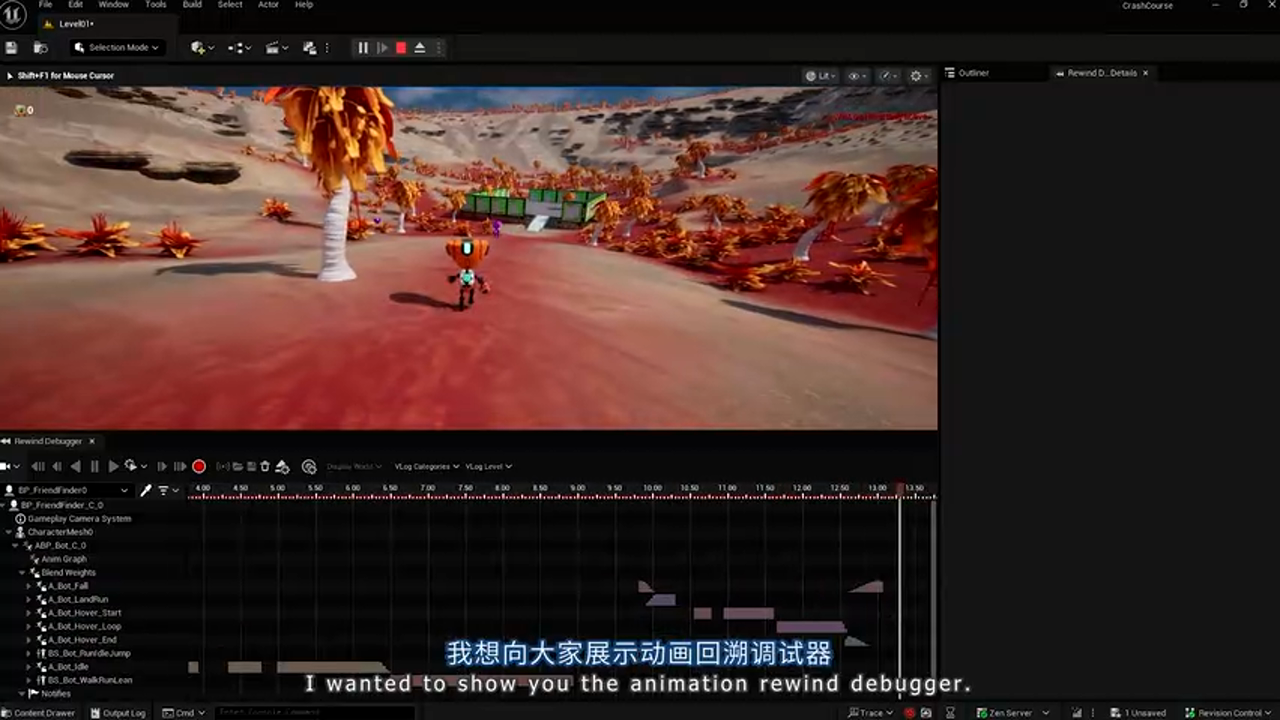The width and height of the screenshot is (1280, 720).
Task: Click the eject button to stop possessing pawn
Action: coord(419,47)
